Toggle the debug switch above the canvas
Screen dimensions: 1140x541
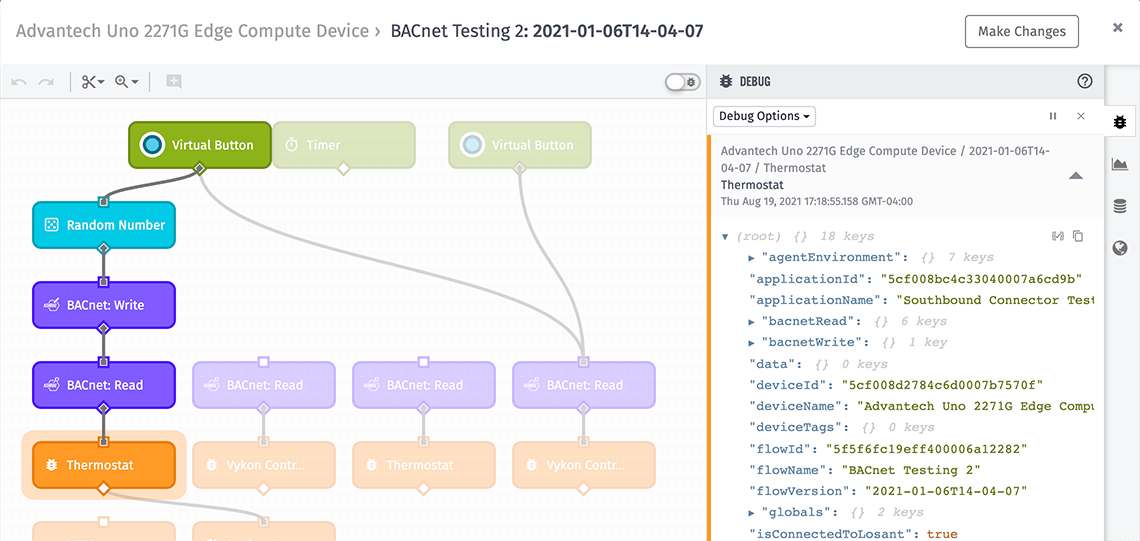(x=683, y=81)
